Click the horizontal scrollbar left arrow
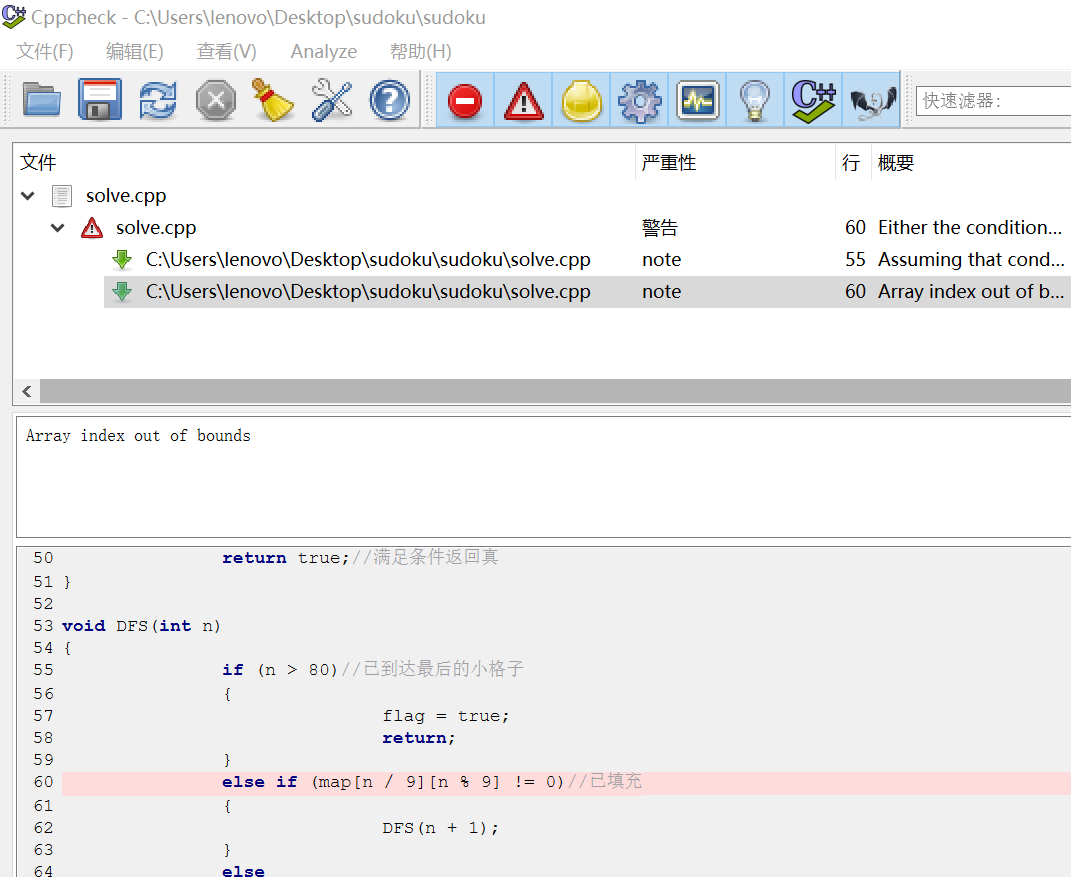This screenshot has width=1071, height=877. (27, 391)
